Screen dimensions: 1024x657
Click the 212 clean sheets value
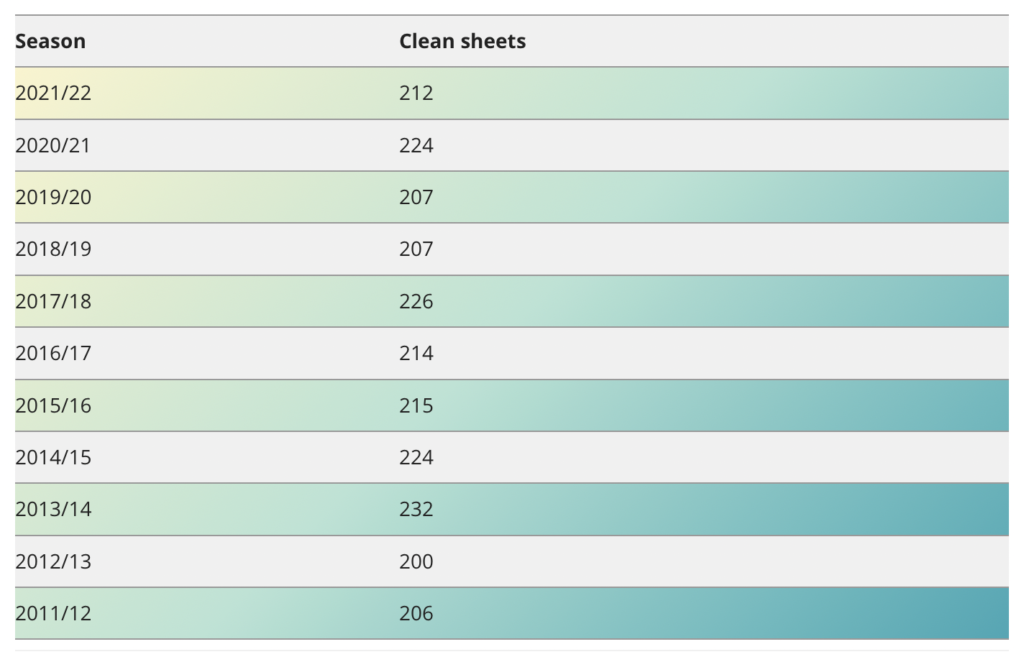[416, 93]
